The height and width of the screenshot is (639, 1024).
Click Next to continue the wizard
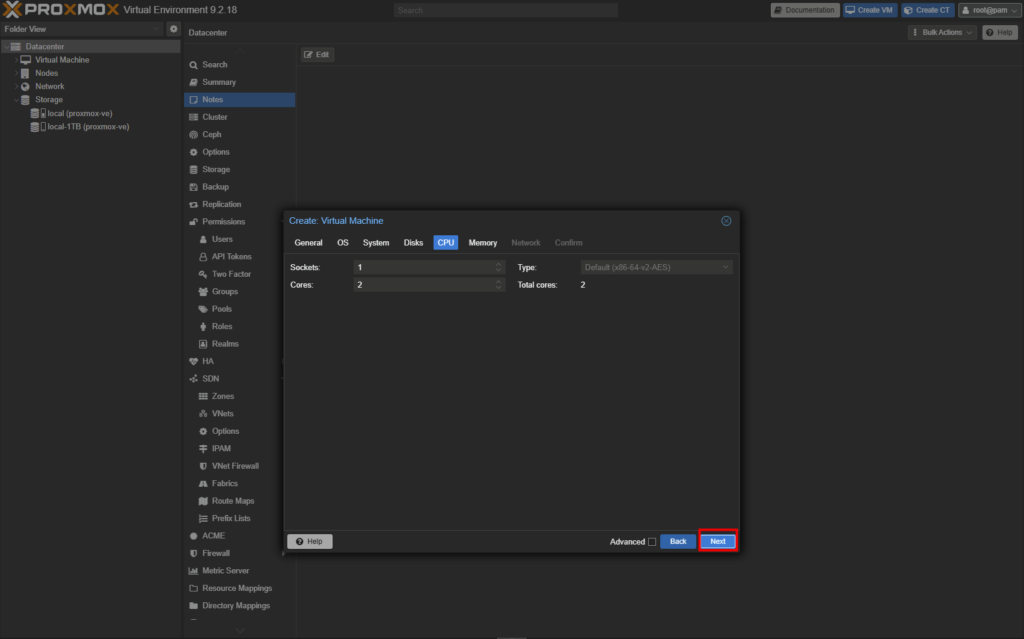[717, 541]
